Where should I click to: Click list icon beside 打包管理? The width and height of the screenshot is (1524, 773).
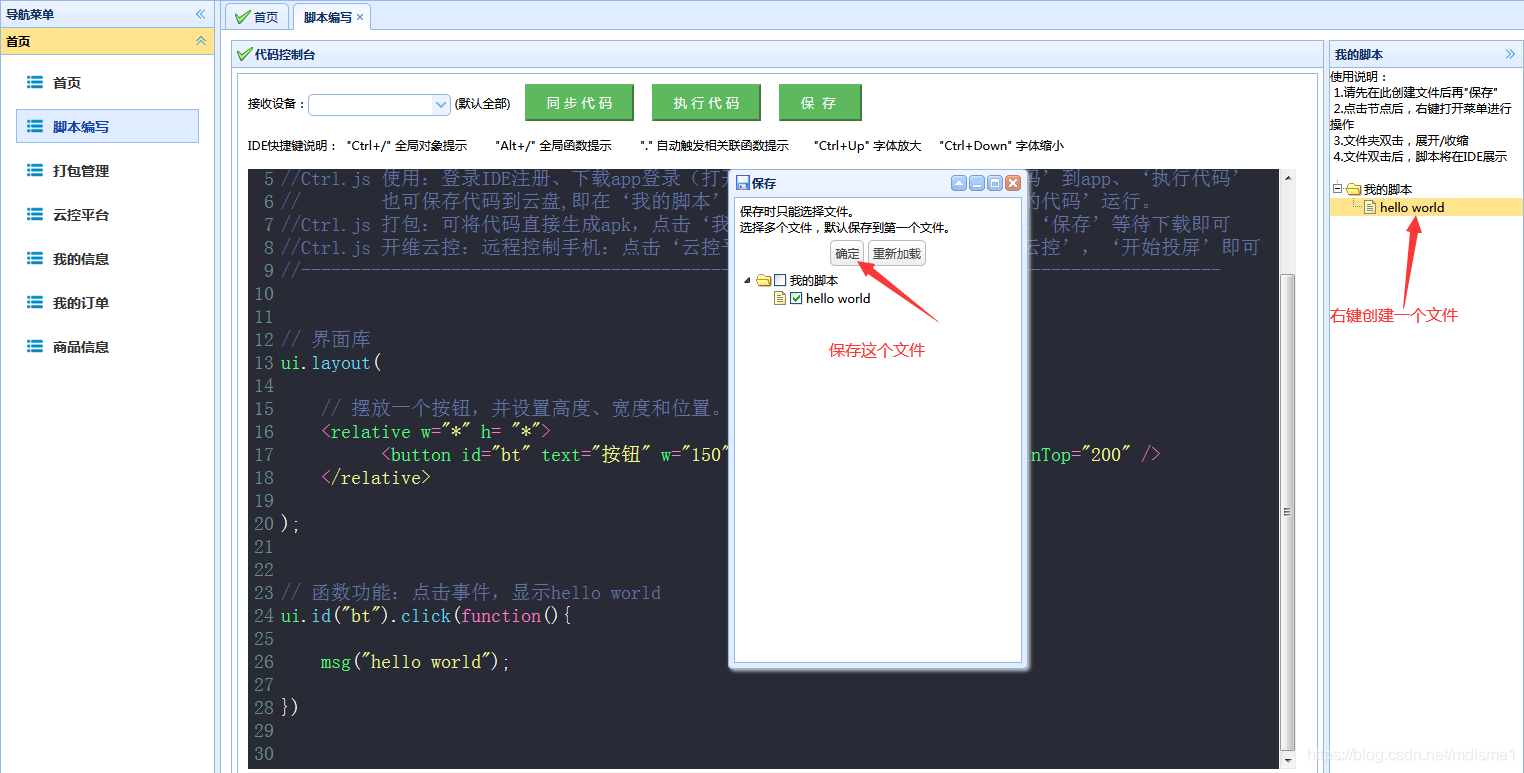tap(35, 170)
